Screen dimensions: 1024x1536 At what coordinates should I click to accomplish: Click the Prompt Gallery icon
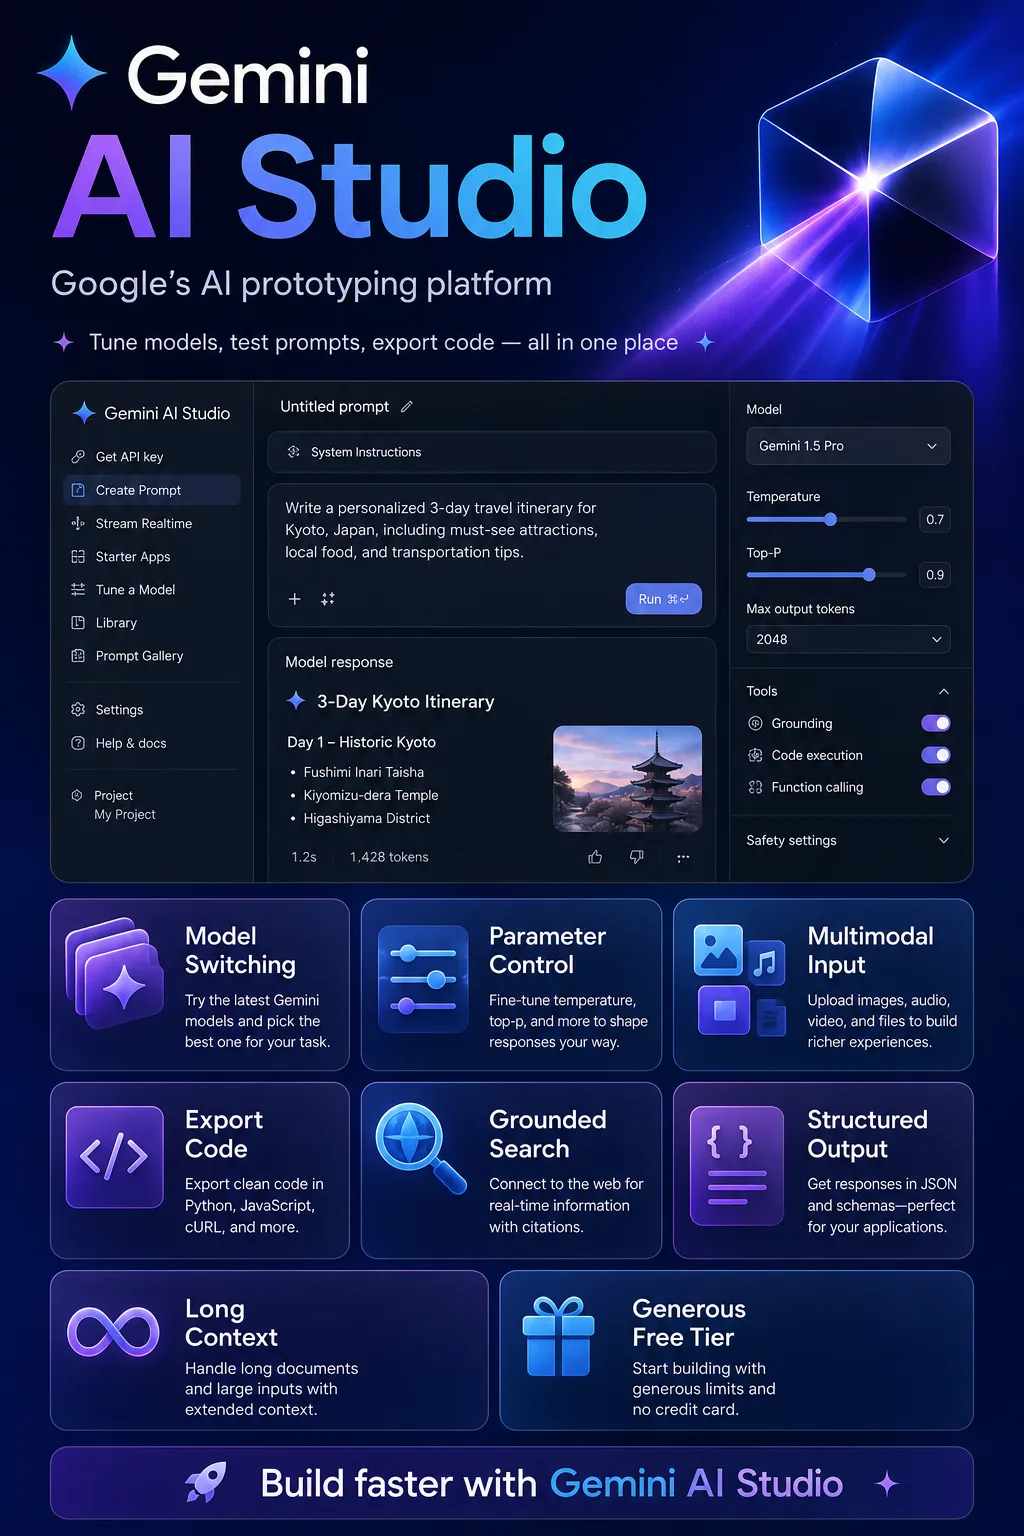click(78, 656)
